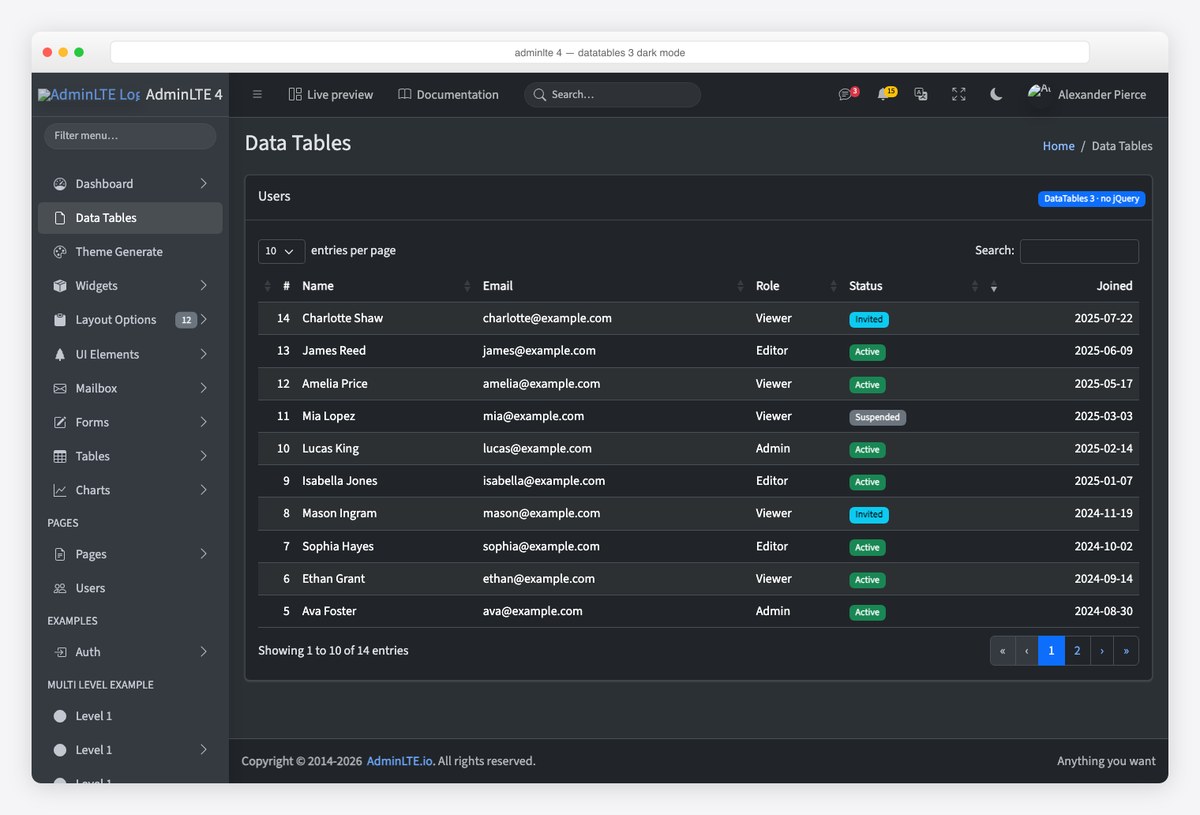Enter fullscreen using the expand icon

(x=959, y=94)
